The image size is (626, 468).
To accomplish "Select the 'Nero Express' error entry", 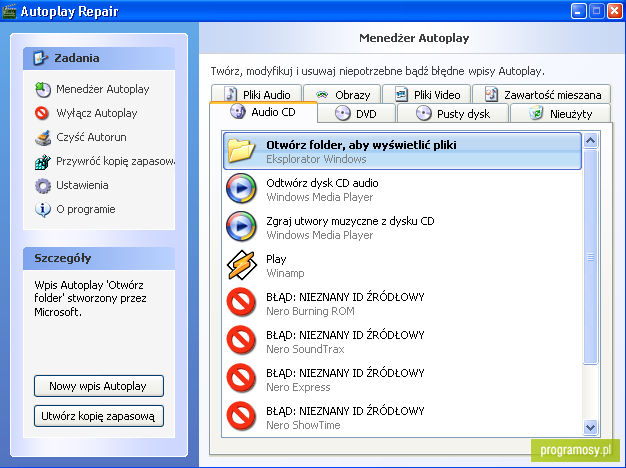I will (402, 379).
